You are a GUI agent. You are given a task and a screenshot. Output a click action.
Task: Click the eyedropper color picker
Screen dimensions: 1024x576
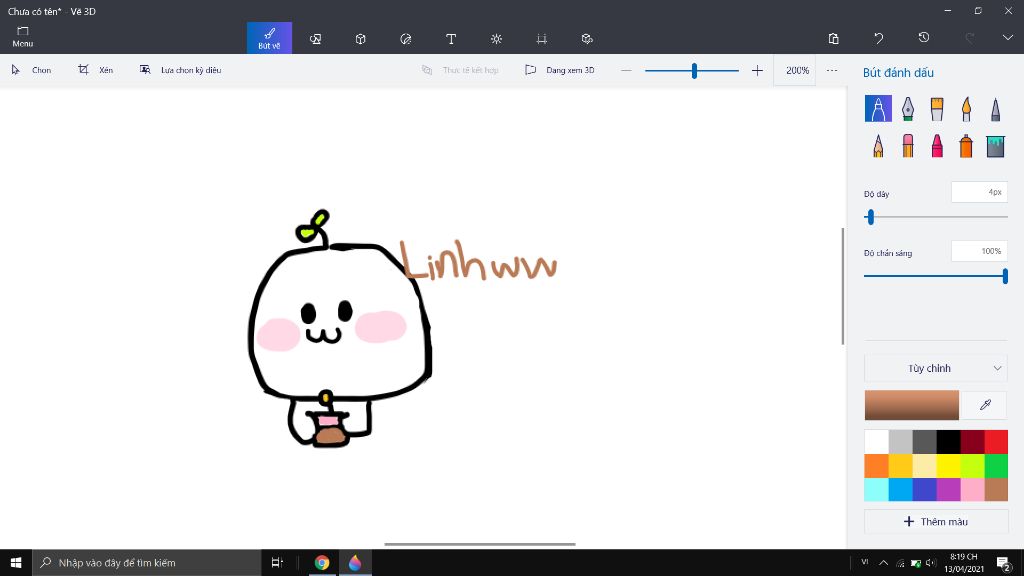(985, 405)
